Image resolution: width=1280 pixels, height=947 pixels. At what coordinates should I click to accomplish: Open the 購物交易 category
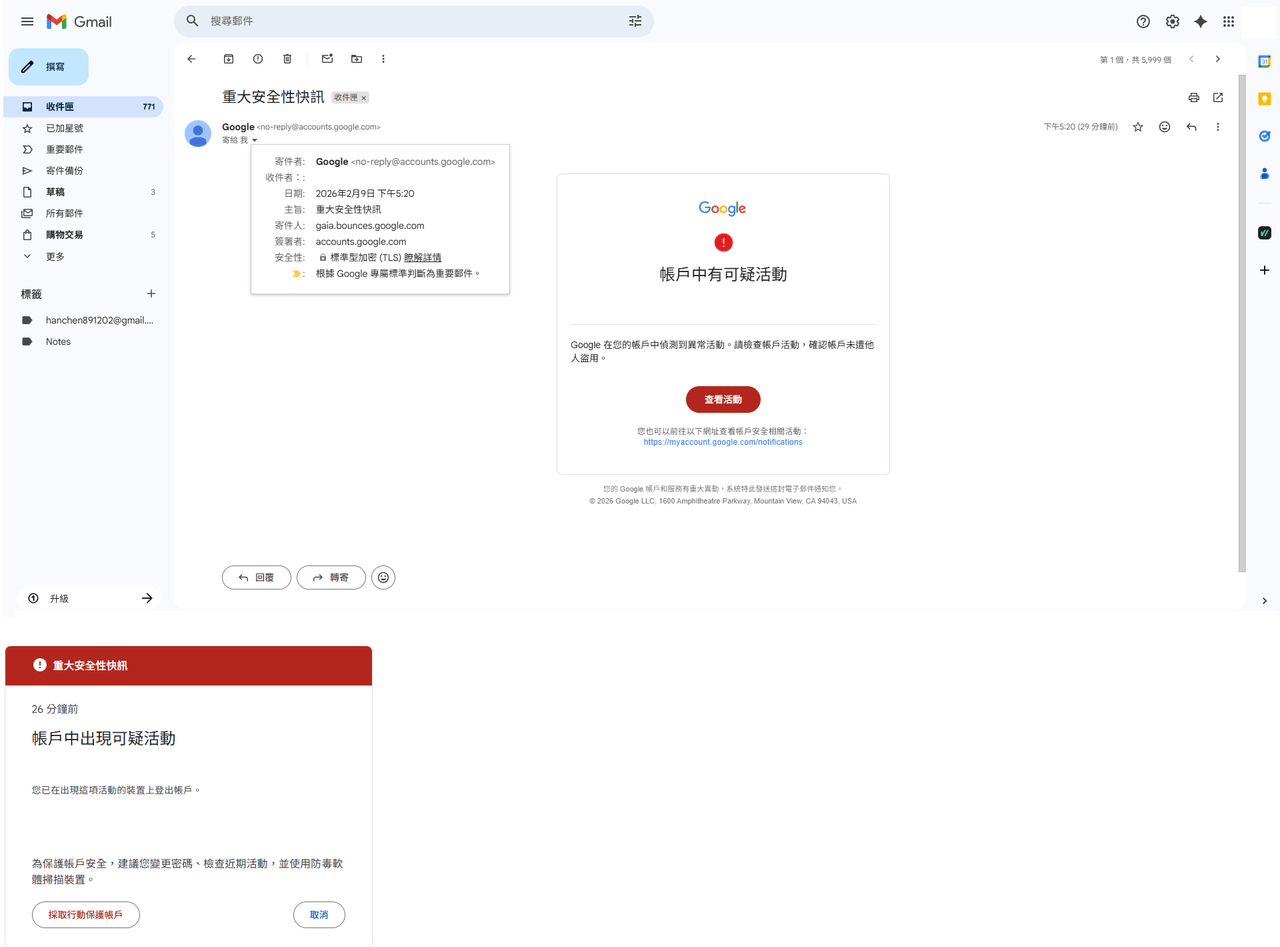coord(83,235)
